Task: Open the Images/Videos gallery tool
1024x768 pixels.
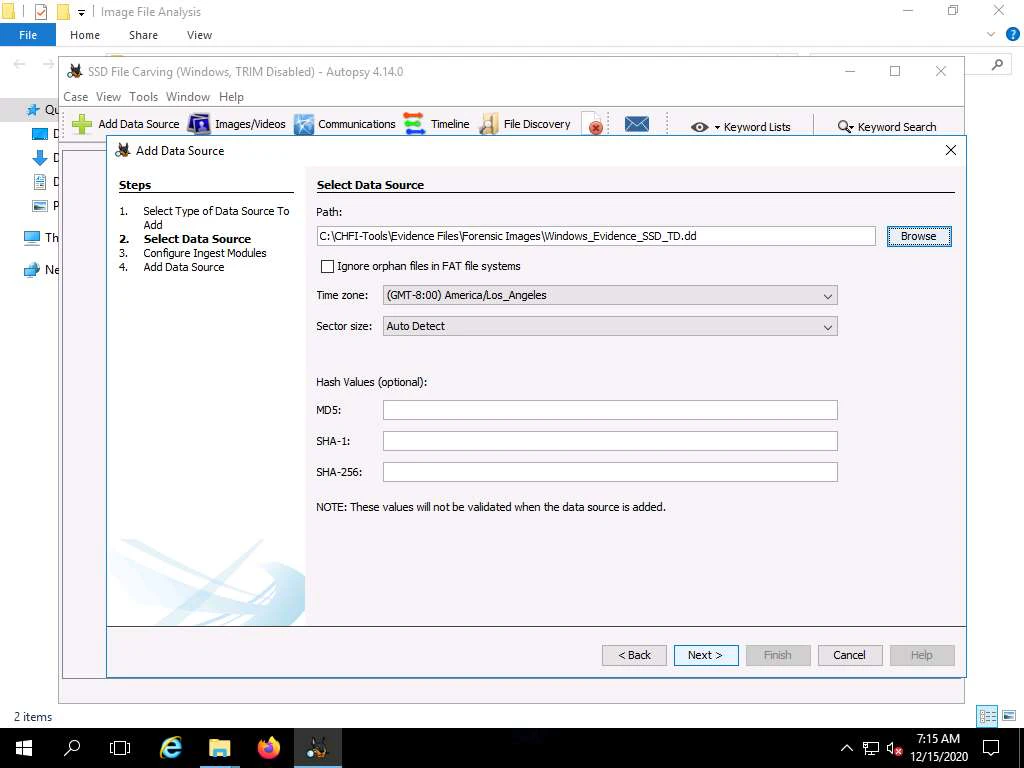Action: pyautogui.click(x=237, y=124)
